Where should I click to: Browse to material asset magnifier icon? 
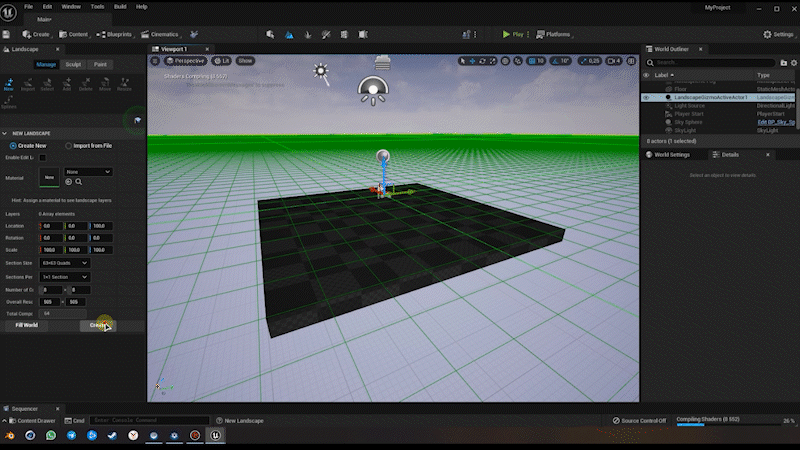point(79,182)
